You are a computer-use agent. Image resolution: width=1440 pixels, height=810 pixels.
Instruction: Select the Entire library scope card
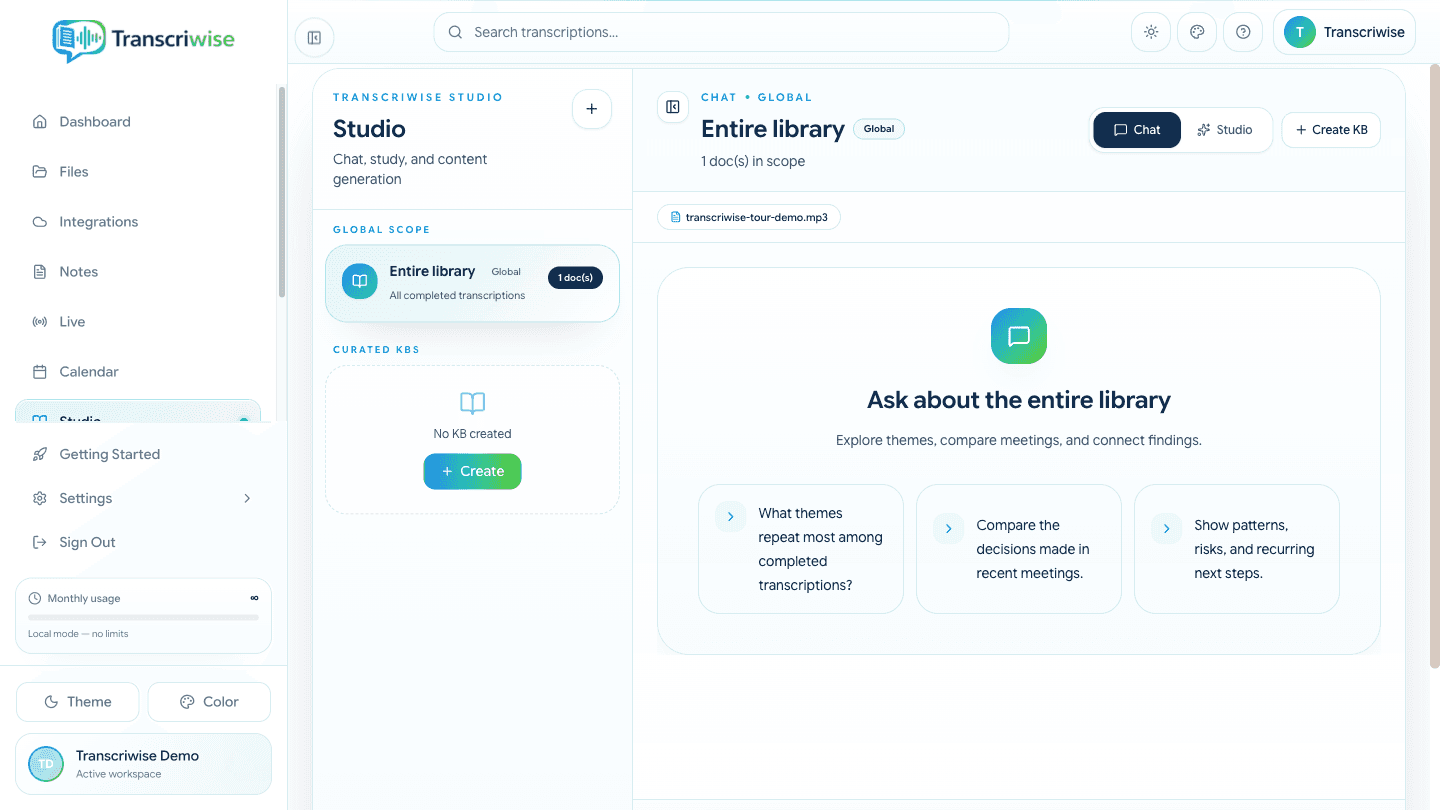(x=472, y=284)
